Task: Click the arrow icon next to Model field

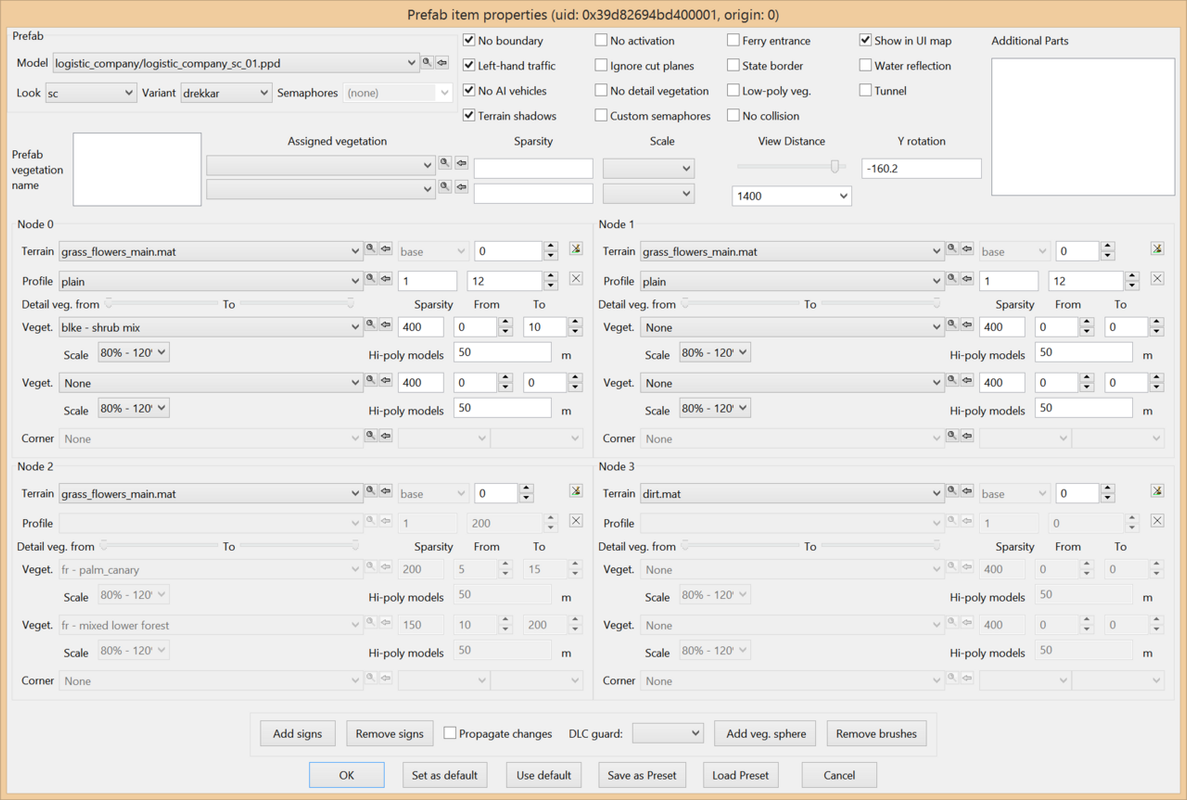Action: 443,62
